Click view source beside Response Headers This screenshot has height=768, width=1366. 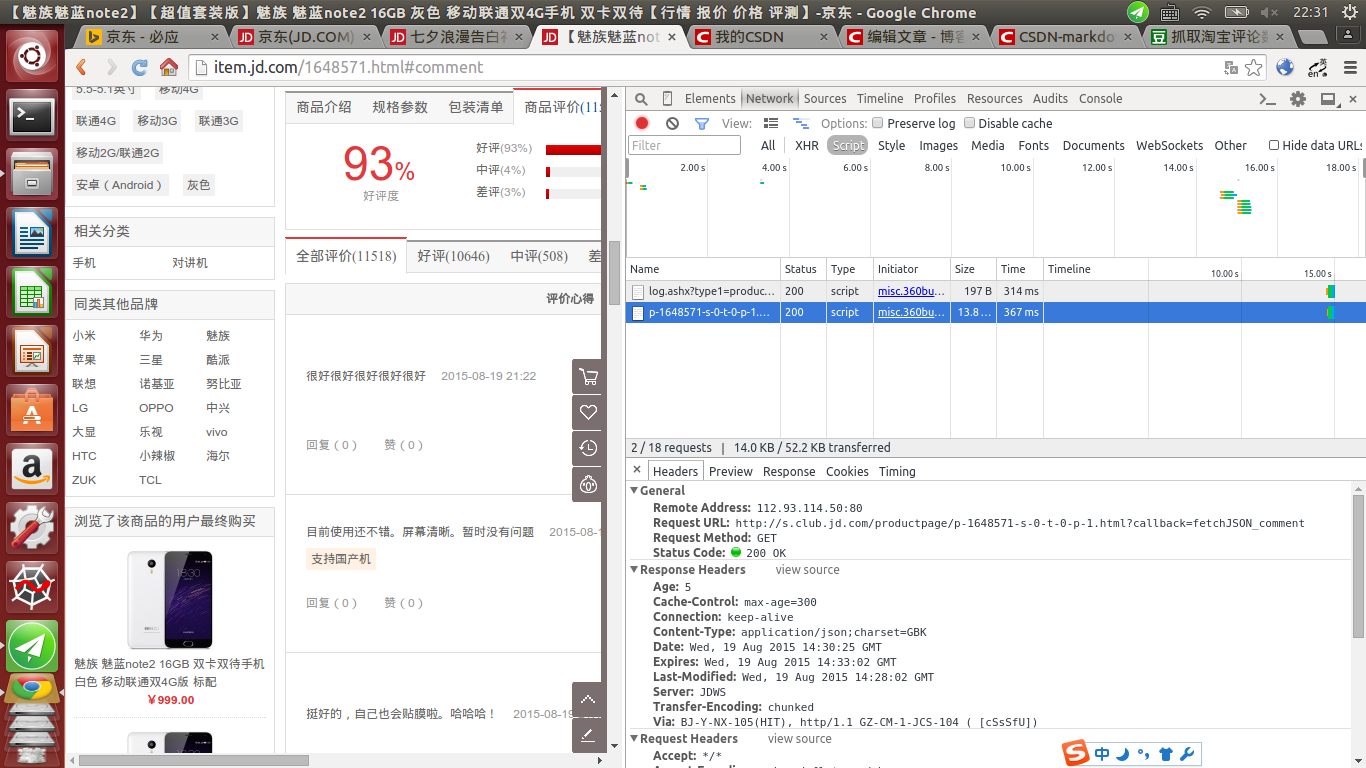click(x=807, y=570)
